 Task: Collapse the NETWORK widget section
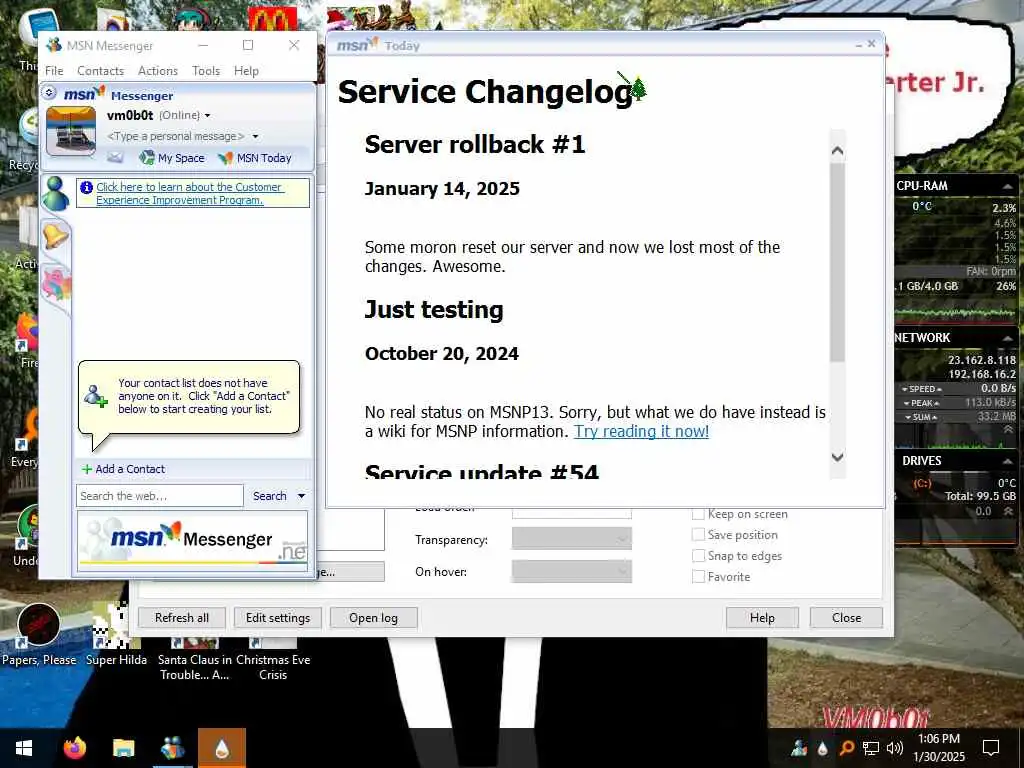[x=1007, y=338]
